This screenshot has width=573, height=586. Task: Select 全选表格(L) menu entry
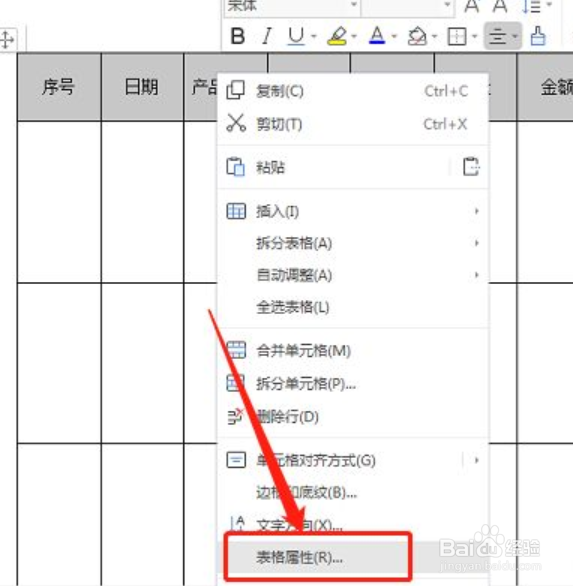click(353, 307)
